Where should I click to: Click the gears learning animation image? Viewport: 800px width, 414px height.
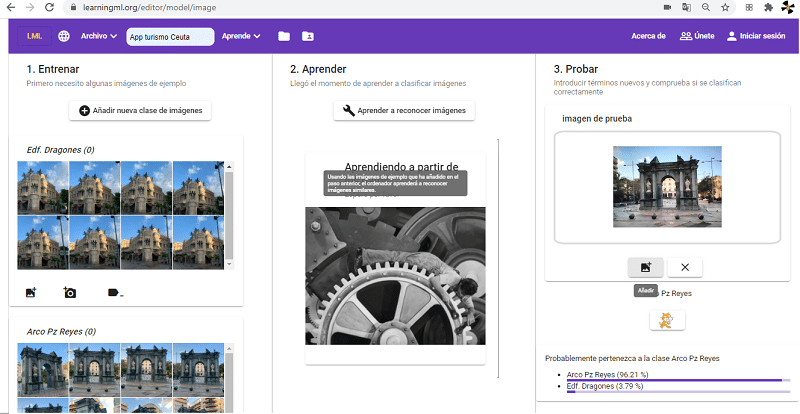[395, 276]
